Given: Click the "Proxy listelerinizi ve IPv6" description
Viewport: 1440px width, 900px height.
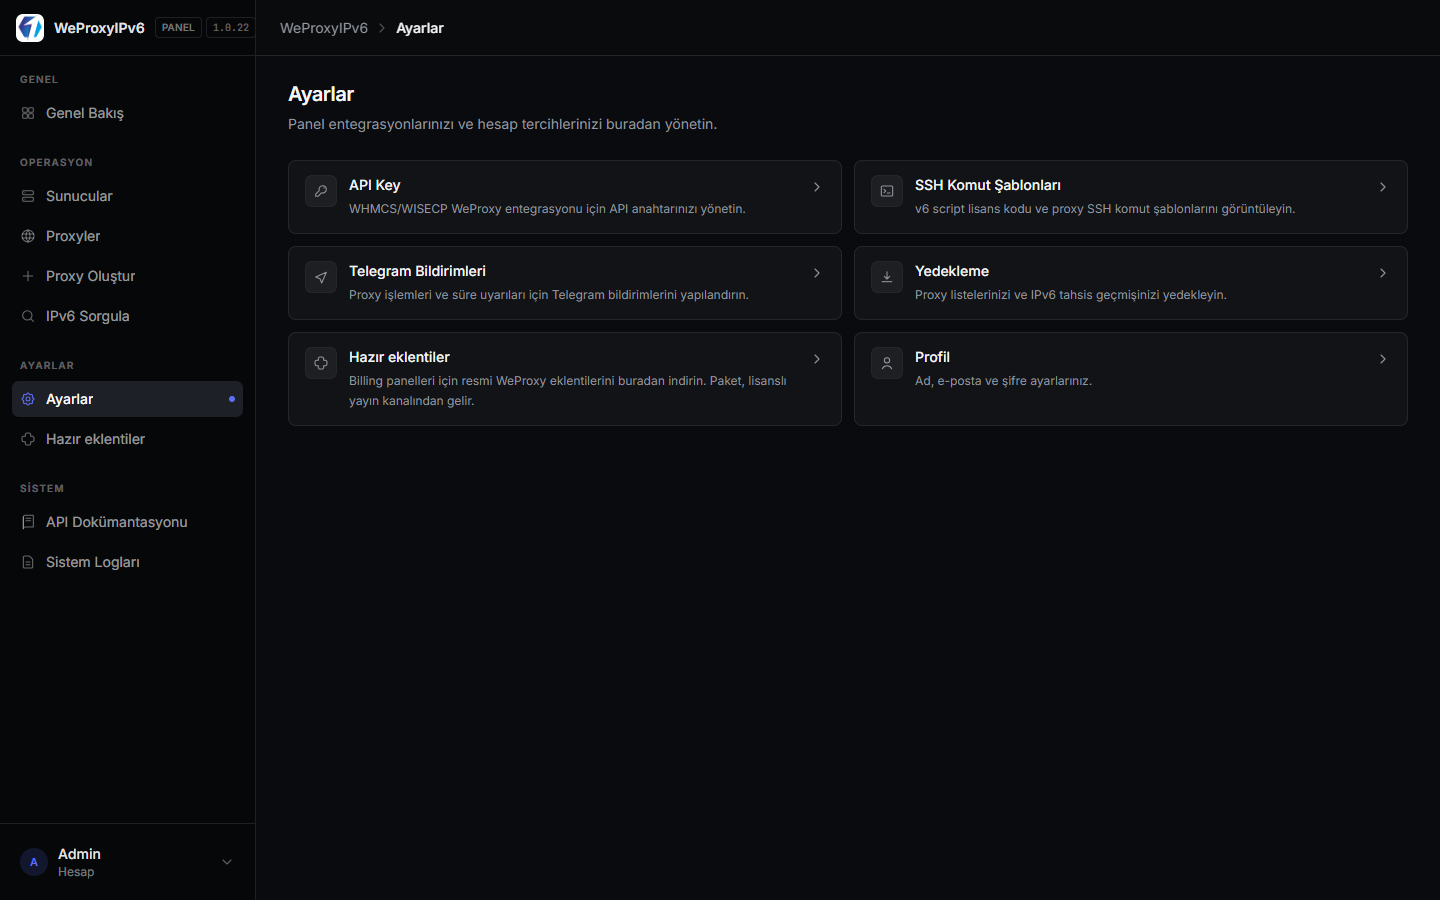Looking at the screenshot, I should tap(1071, 295).
